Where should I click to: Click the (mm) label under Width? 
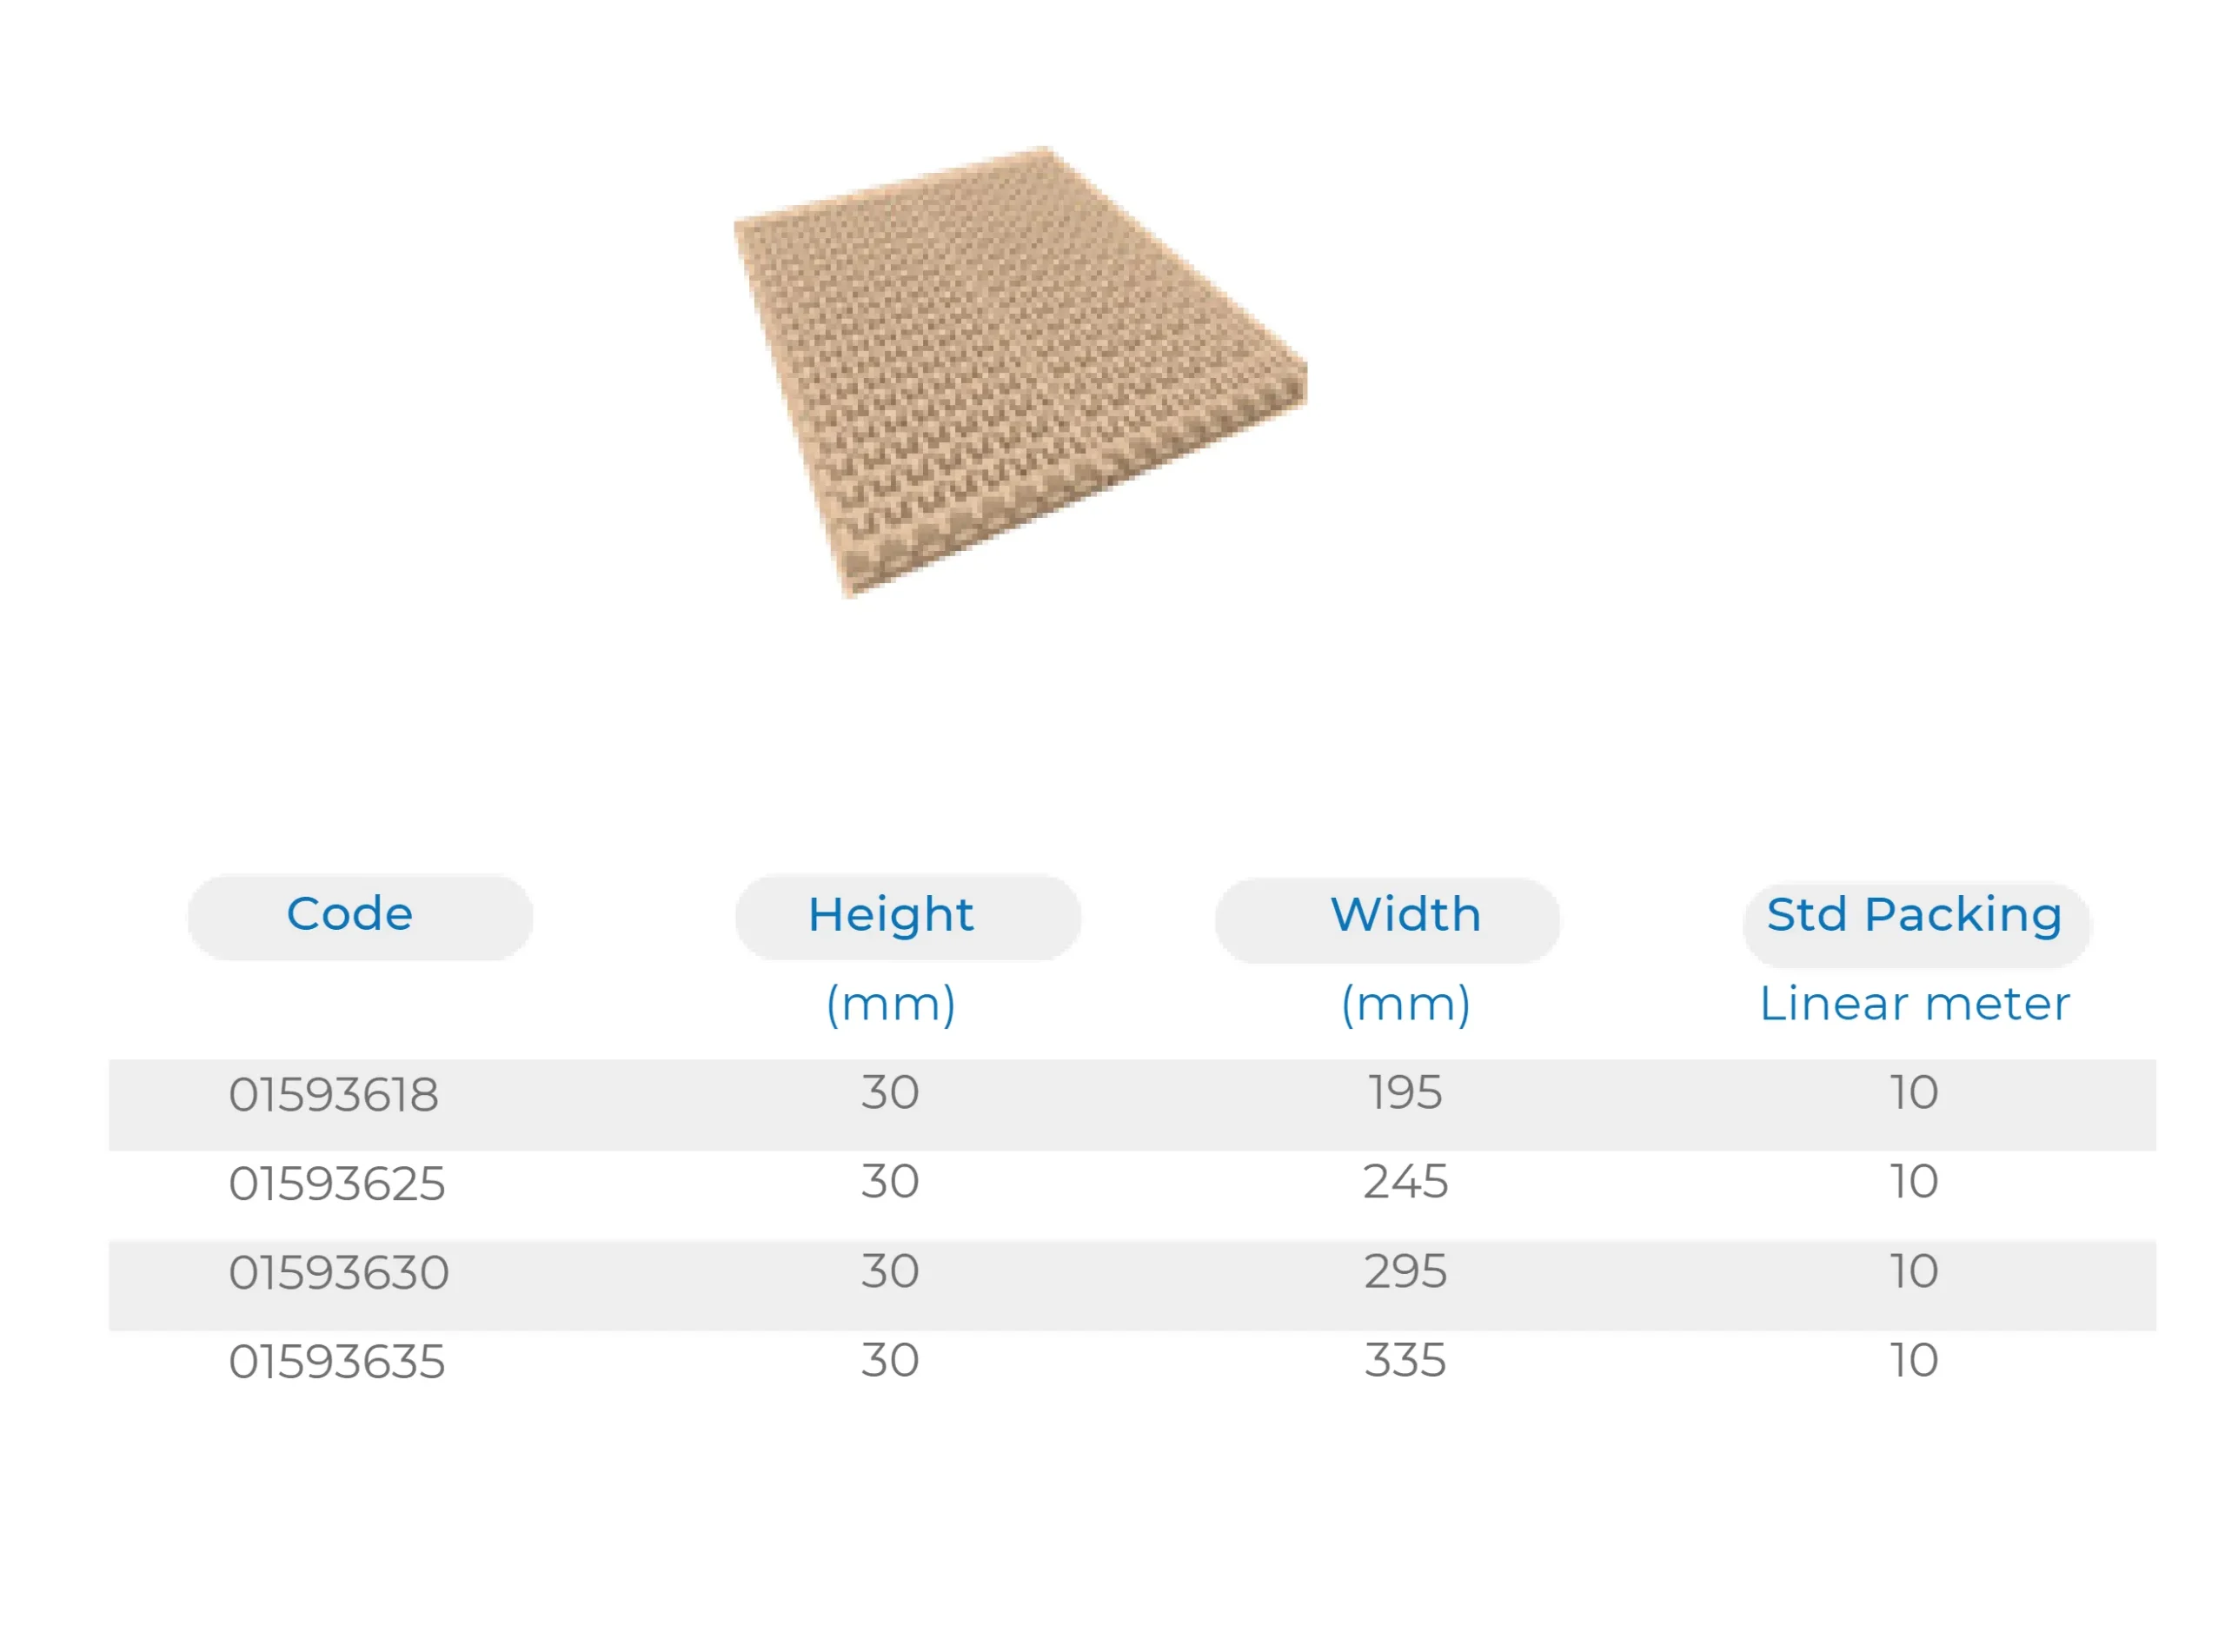(1405, 1004)
